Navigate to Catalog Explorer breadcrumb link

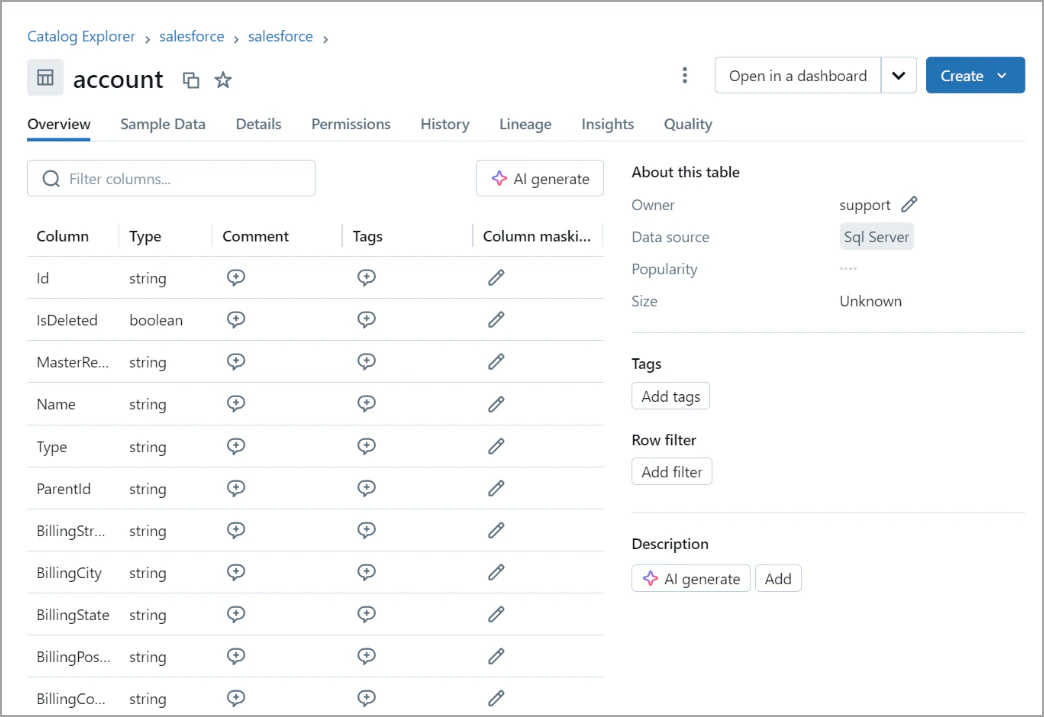[81, 37]
